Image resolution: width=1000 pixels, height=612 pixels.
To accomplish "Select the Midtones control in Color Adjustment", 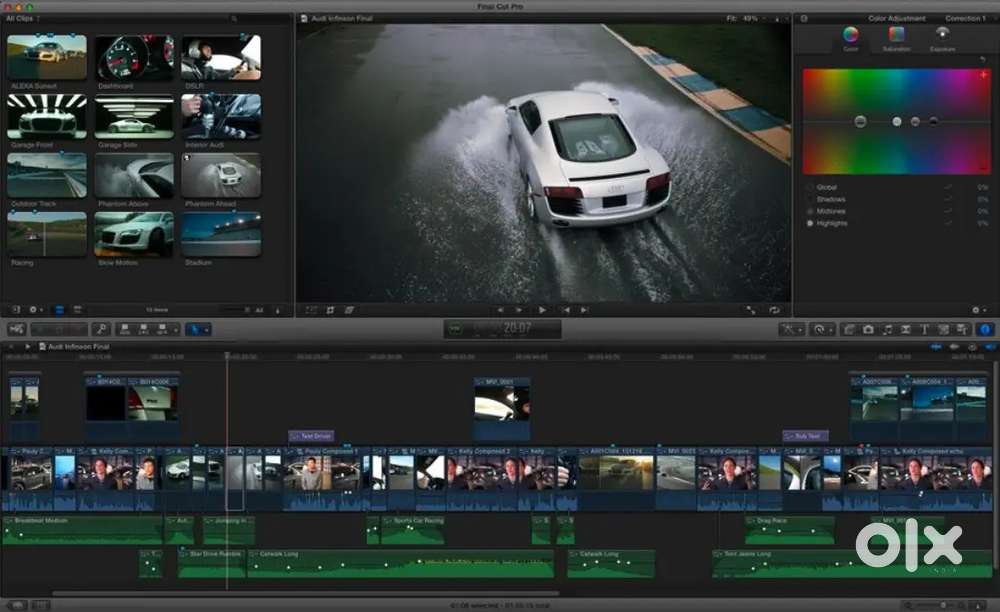I will pyautogui.click(x=810, y=211).
